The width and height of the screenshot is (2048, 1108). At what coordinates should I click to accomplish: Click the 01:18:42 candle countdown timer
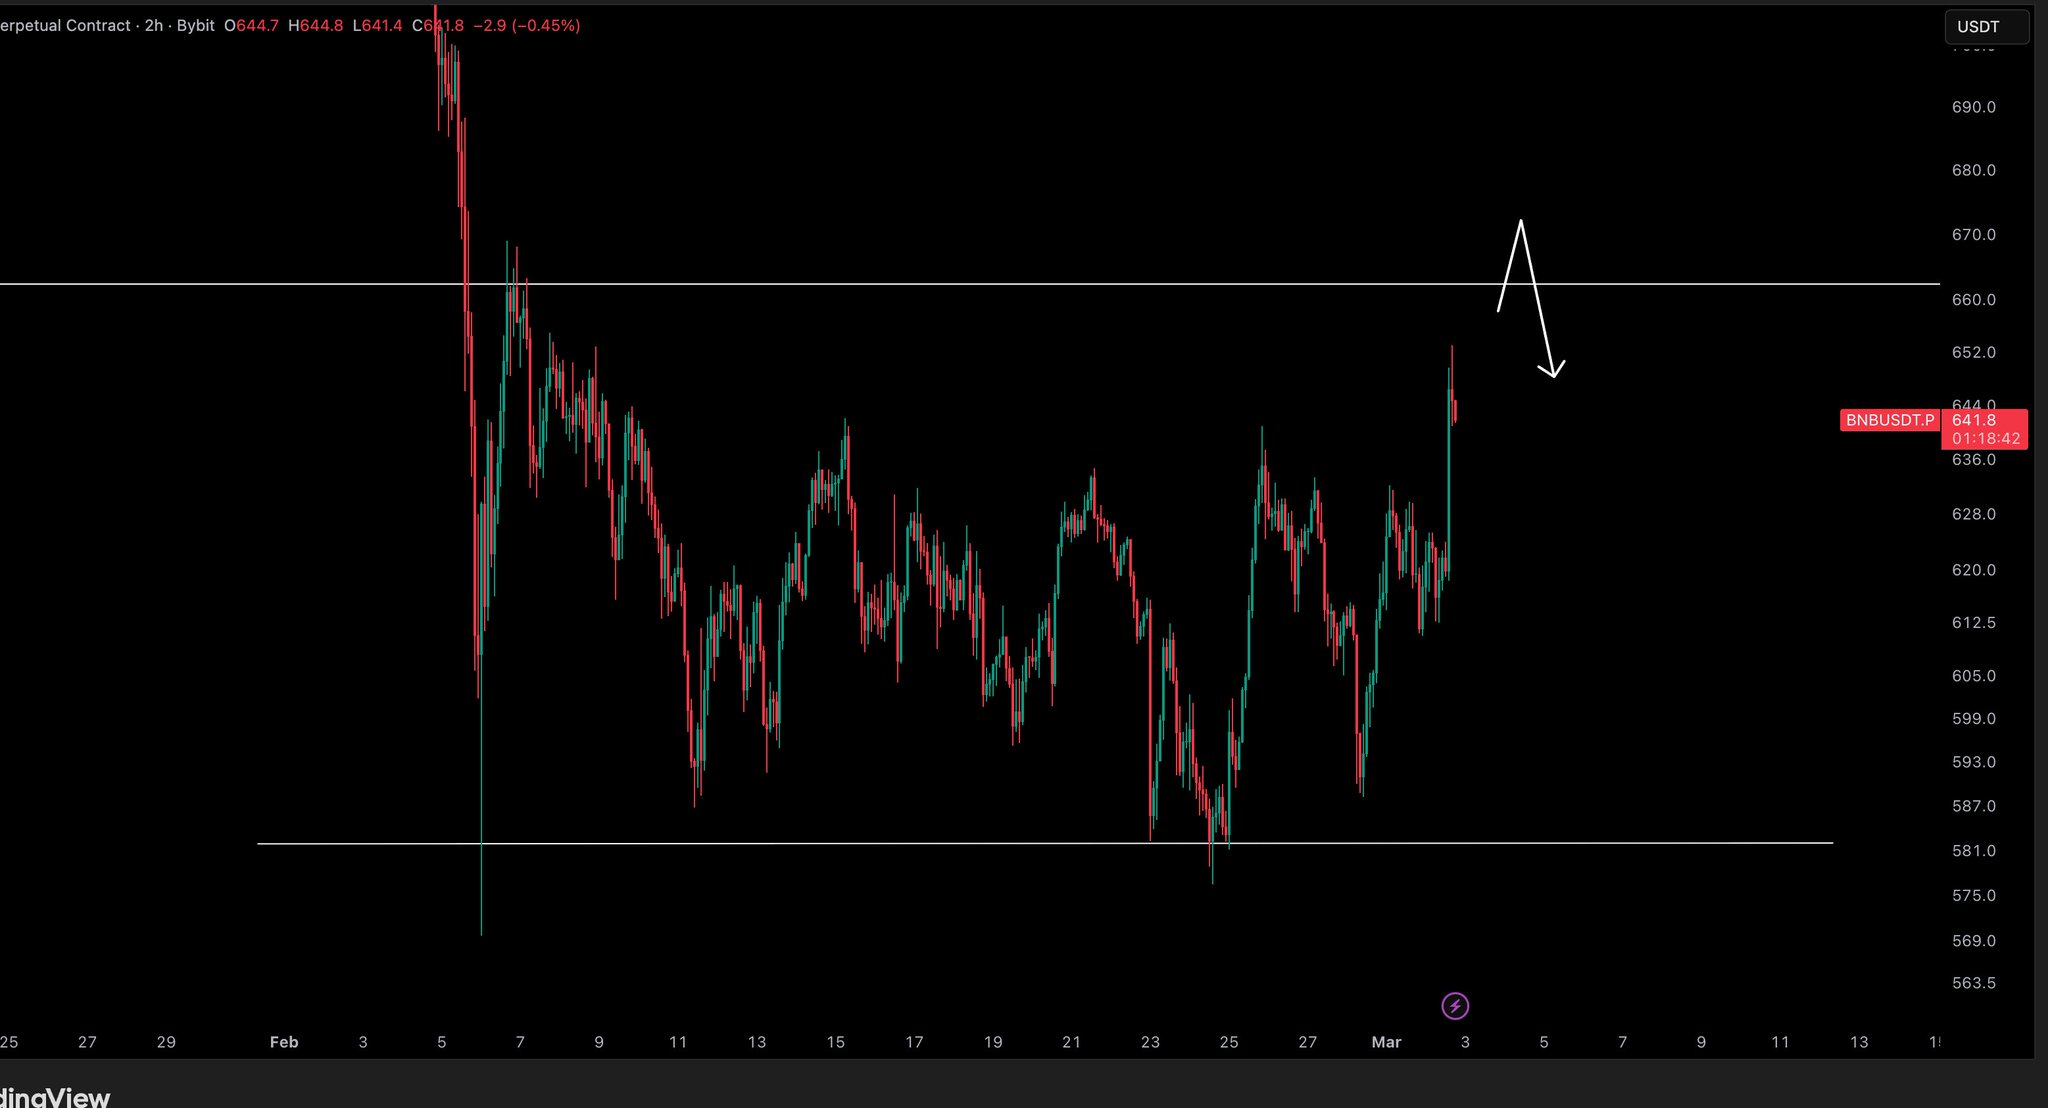point(1985,439)
